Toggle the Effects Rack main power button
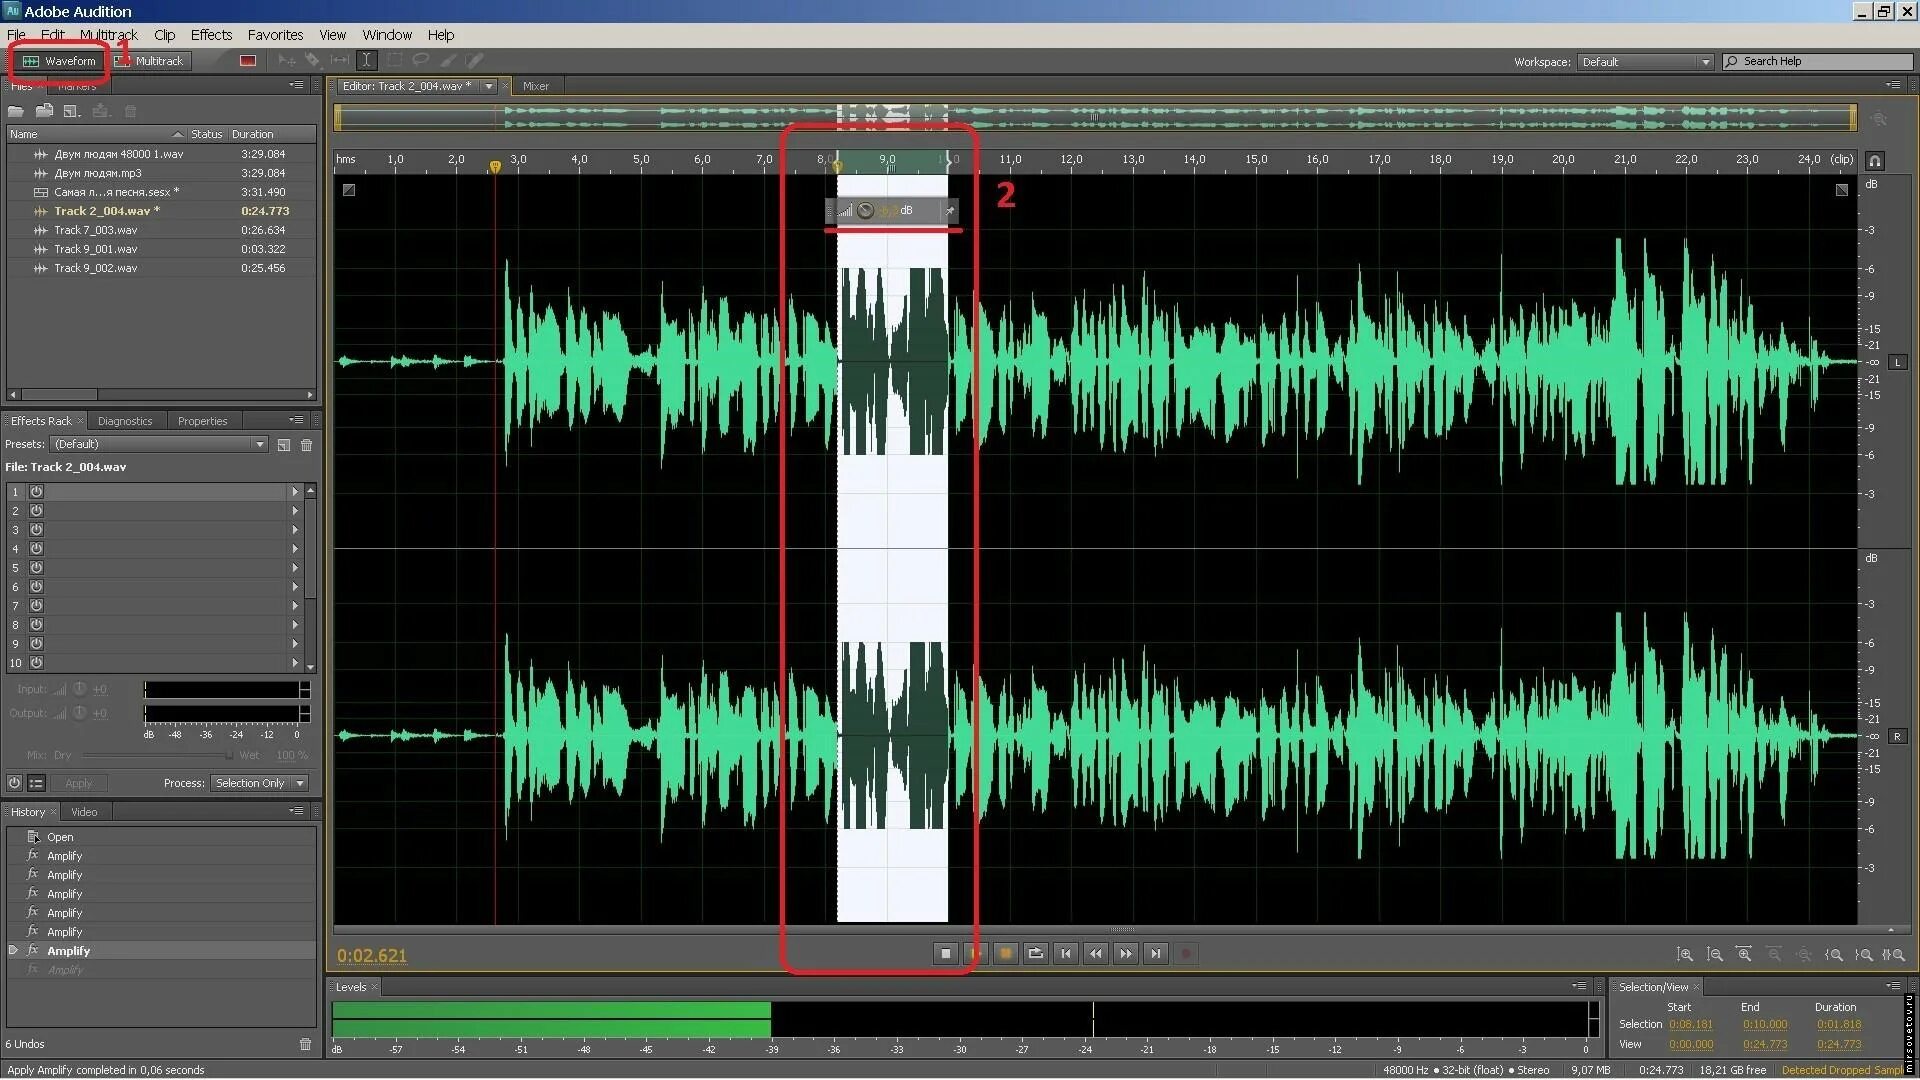1920x1080 pixels. point(14,783)
